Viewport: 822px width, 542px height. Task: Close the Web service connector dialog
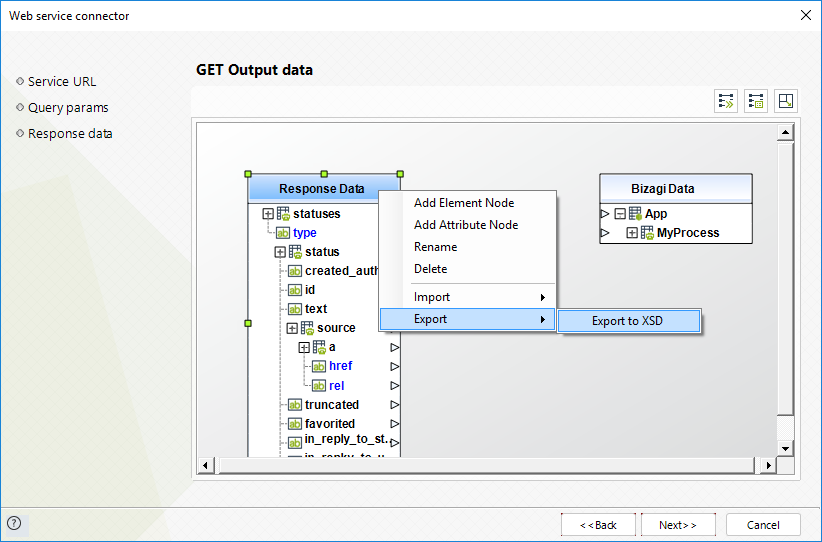(x=806, y=15)
